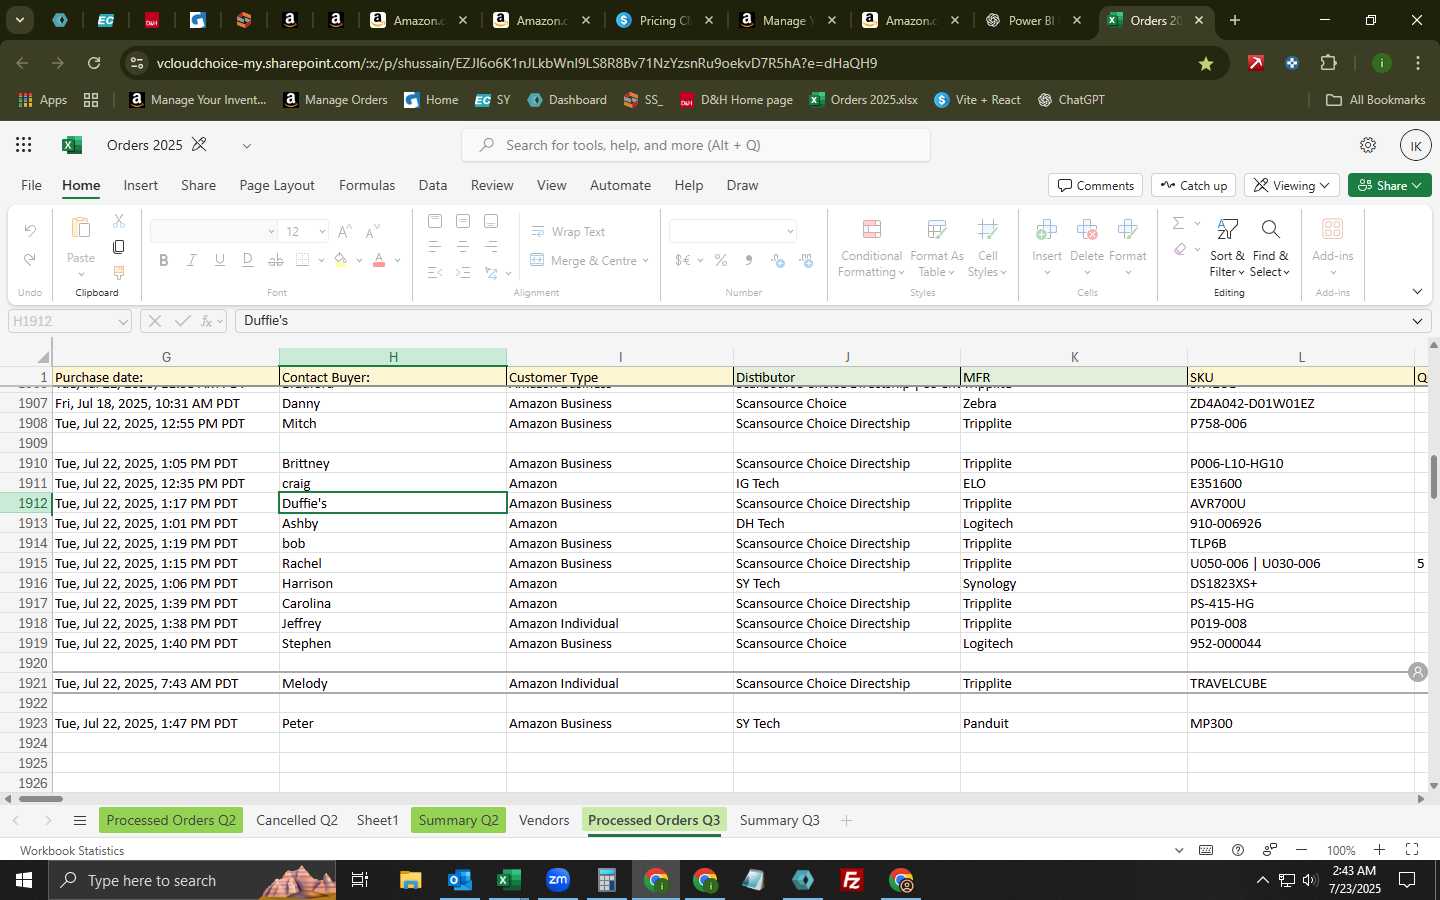
Task: Expand the font name dropdown
Action: click(x=270, y=231)
